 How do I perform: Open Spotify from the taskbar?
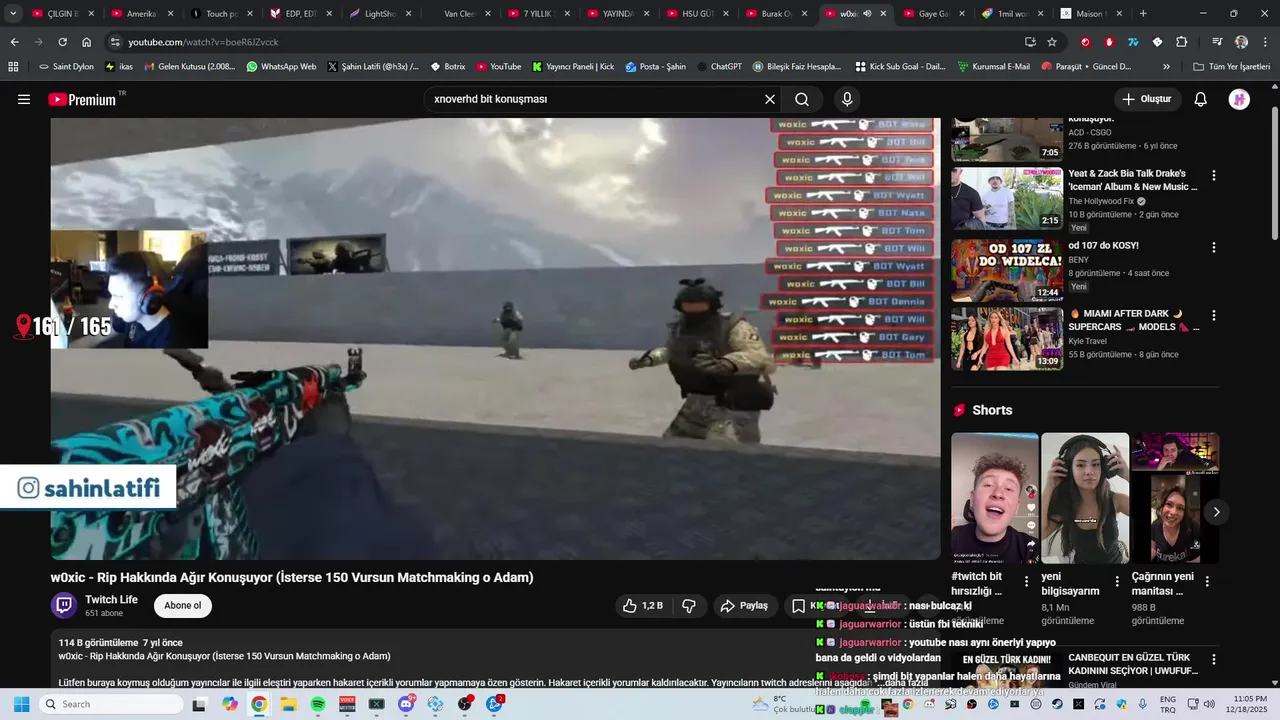point(318,704)
